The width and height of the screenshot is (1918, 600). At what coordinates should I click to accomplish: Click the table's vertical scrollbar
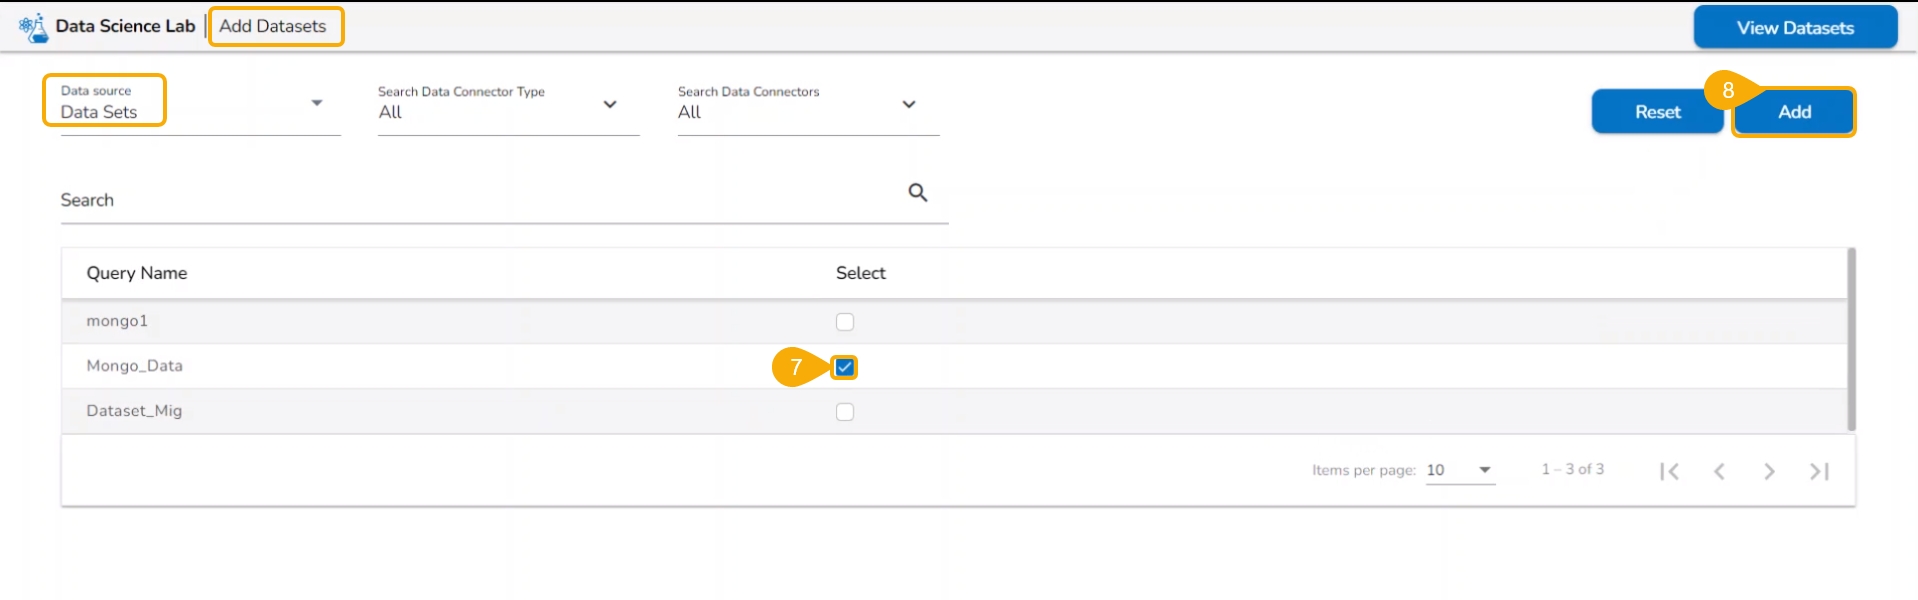point(1851,340)
